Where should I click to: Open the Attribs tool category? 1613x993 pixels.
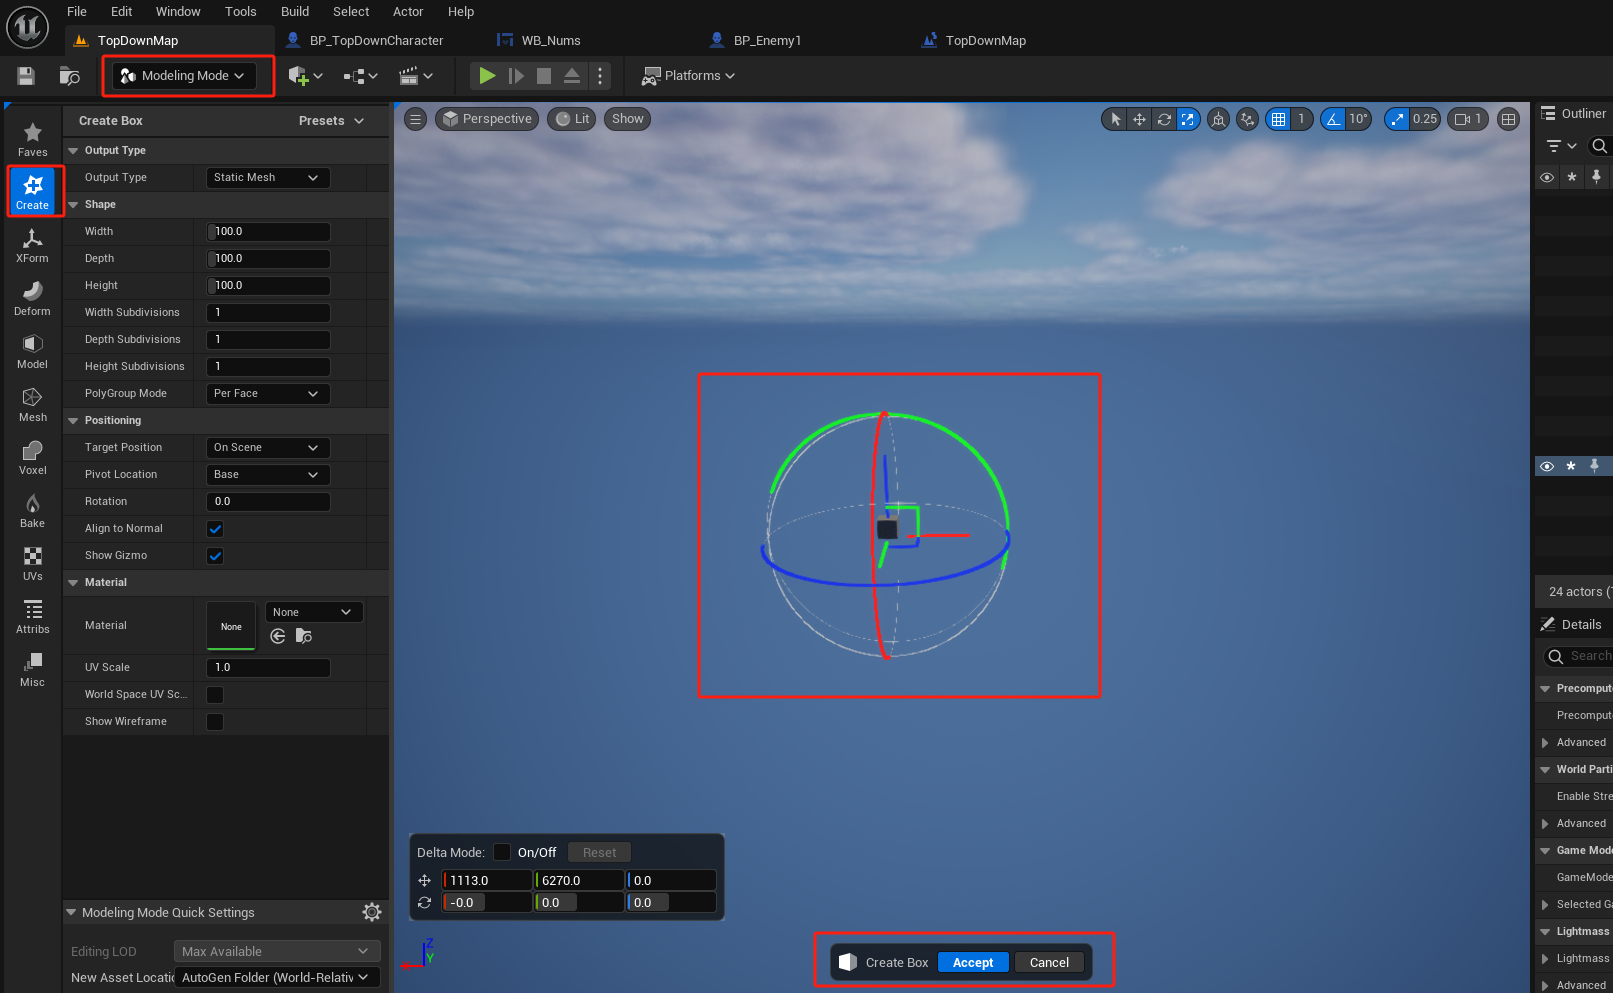click(32, 616)
